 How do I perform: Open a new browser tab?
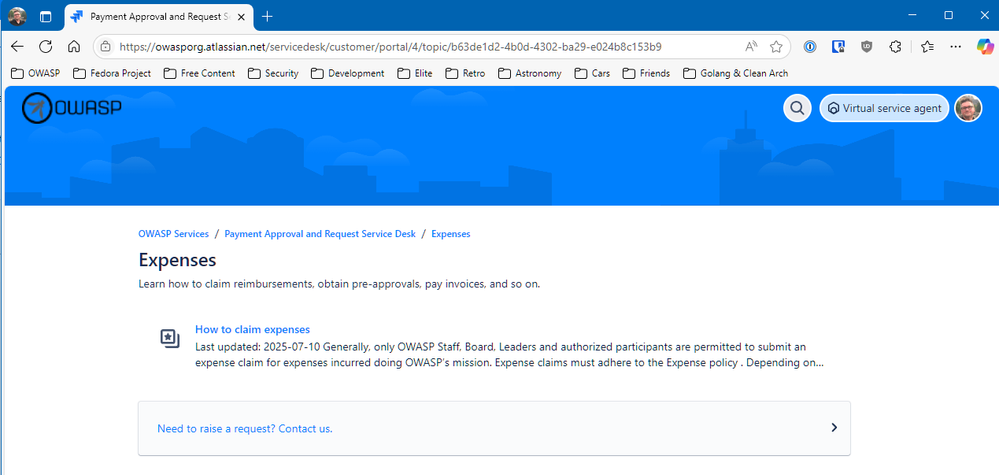tap(267, 17)
